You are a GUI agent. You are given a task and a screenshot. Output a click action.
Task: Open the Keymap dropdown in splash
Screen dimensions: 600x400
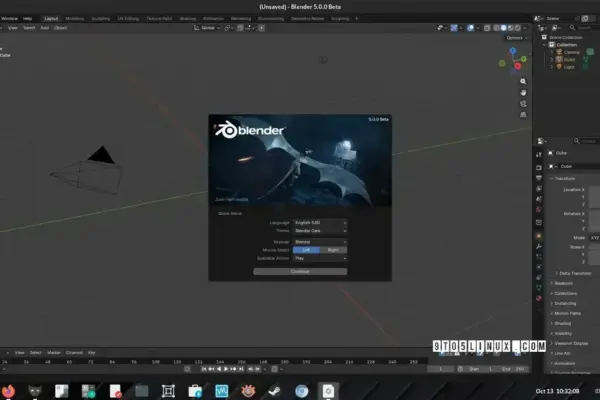pyautogui.click(x=320, y=242)
